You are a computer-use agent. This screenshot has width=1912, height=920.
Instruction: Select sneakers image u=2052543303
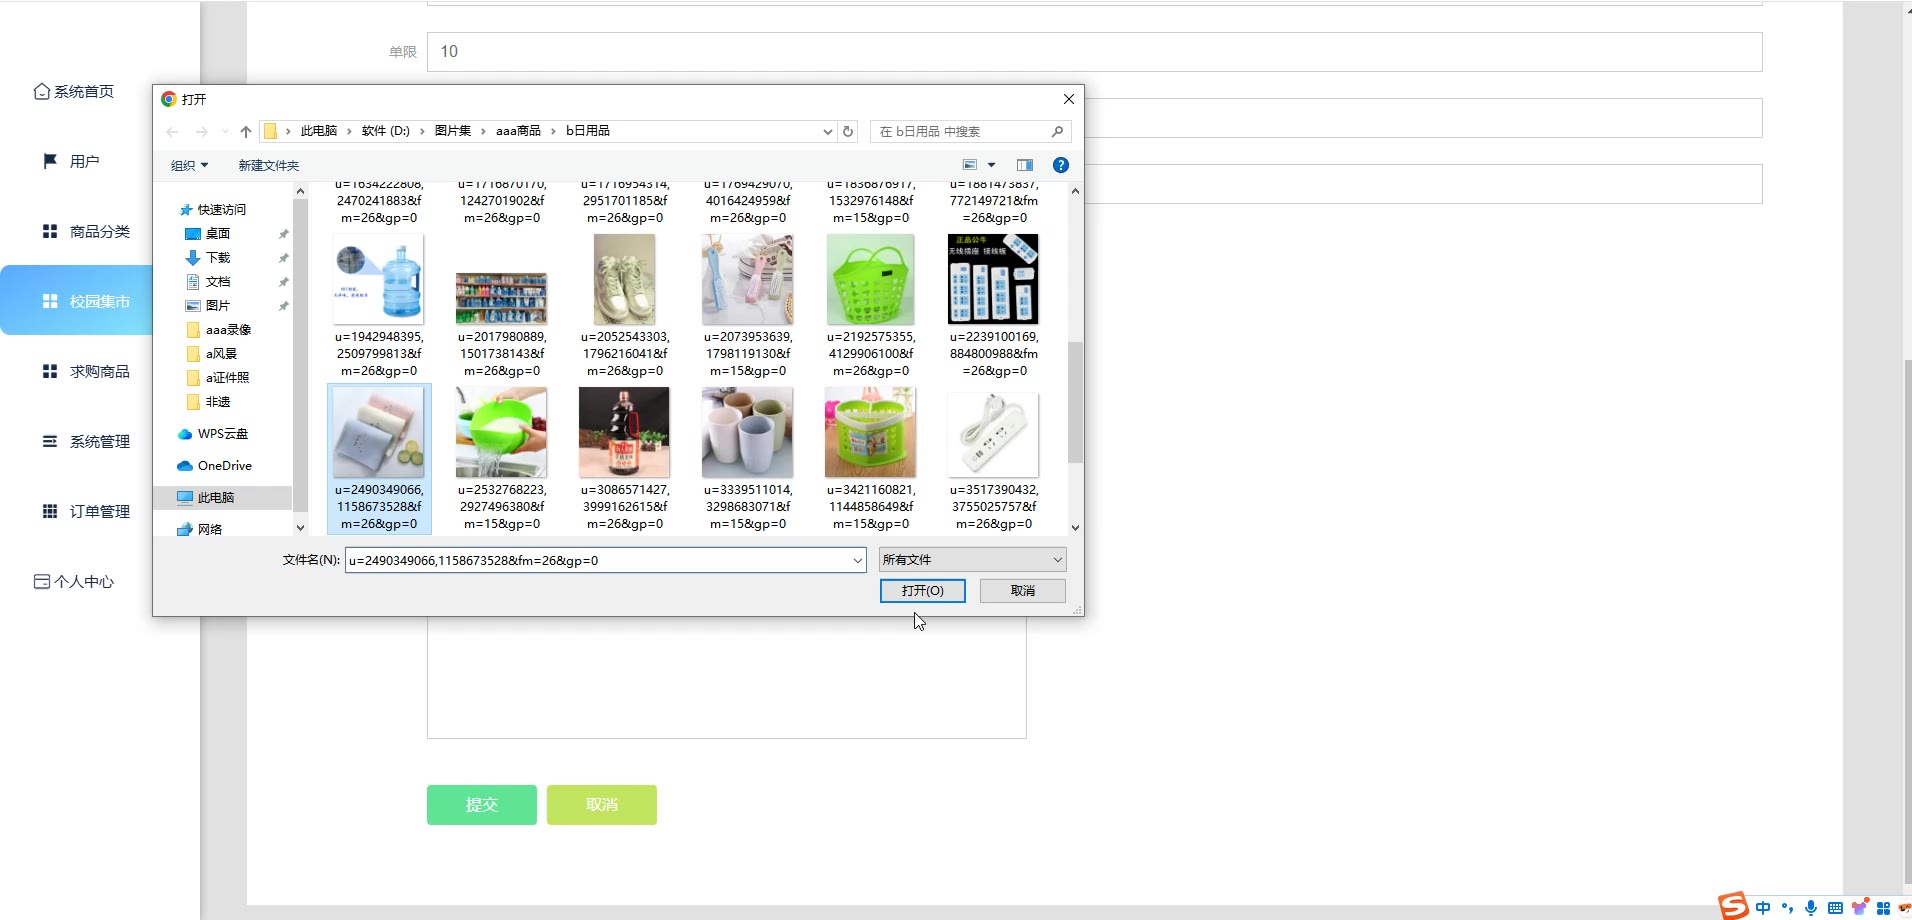click(625, 307)
